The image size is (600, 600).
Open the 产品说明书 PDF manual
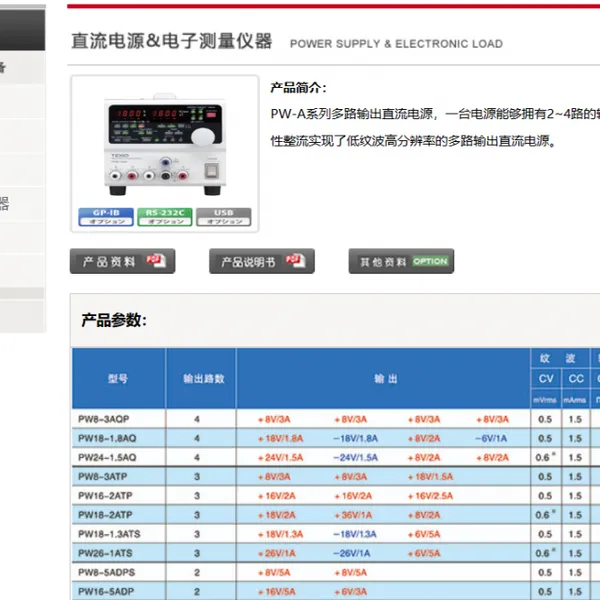pyautogui.click(x=262, y=261)
